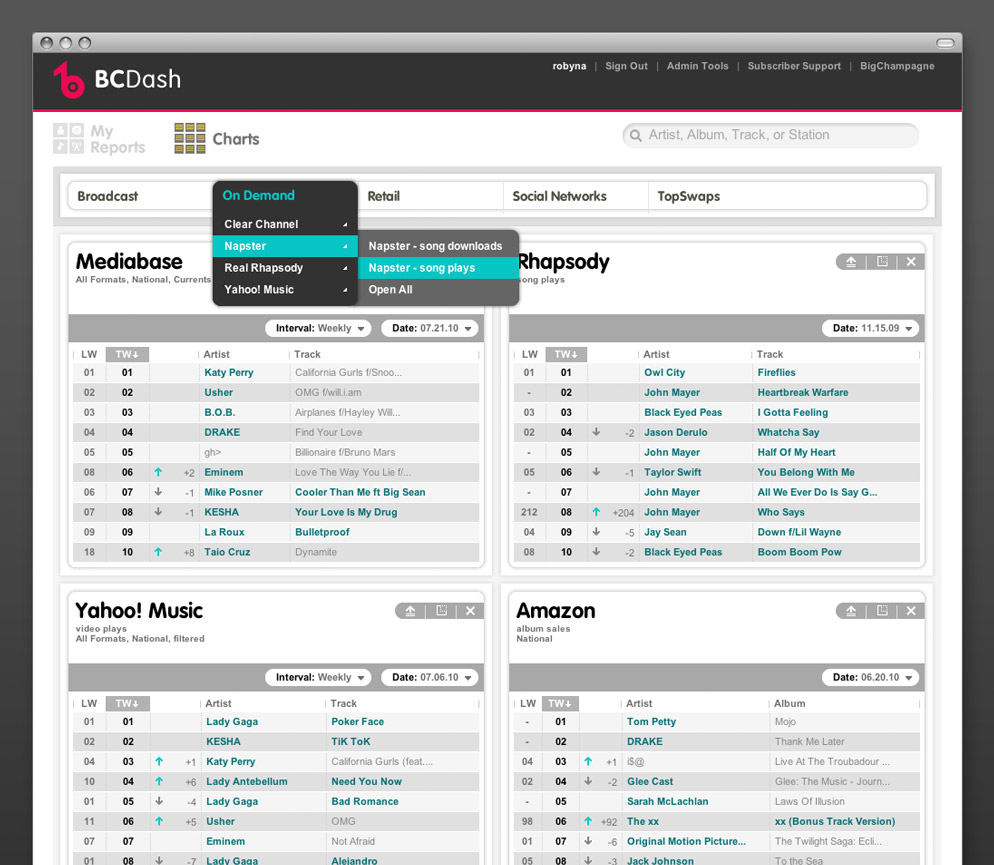Maximize the Yahoo! Music panel
994x865 pixels.
tap(441, 611)
